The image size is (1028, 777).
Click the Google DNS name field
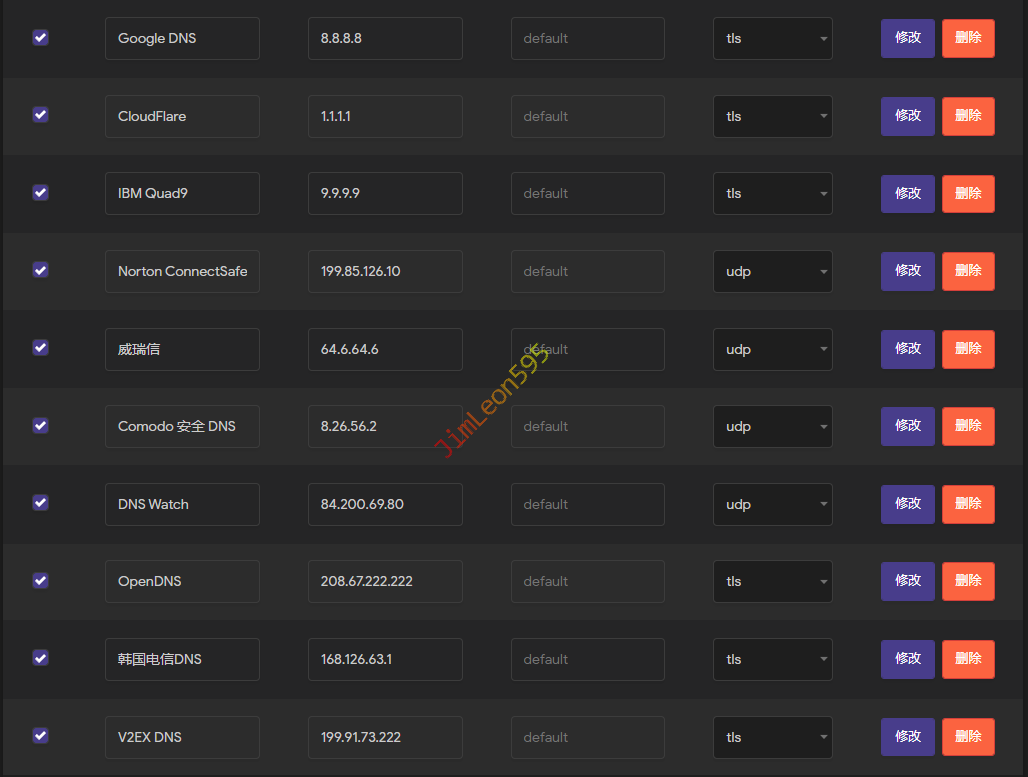[182, 39]
